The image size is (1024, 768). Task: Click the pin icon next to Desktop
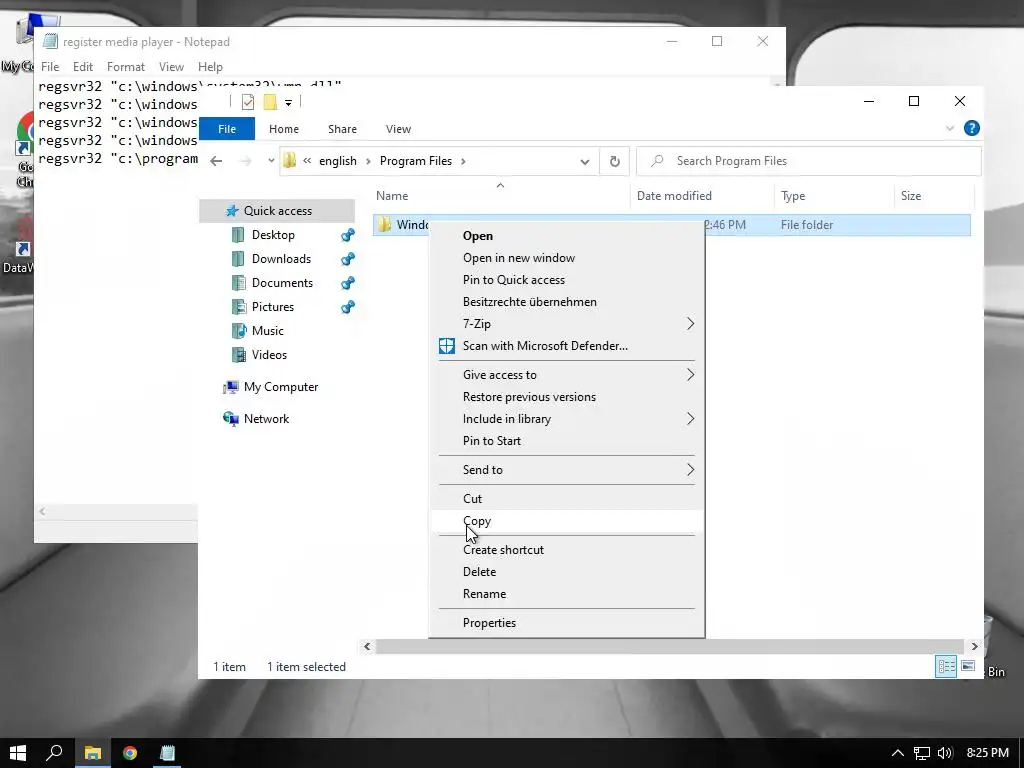tap(348, 234)
